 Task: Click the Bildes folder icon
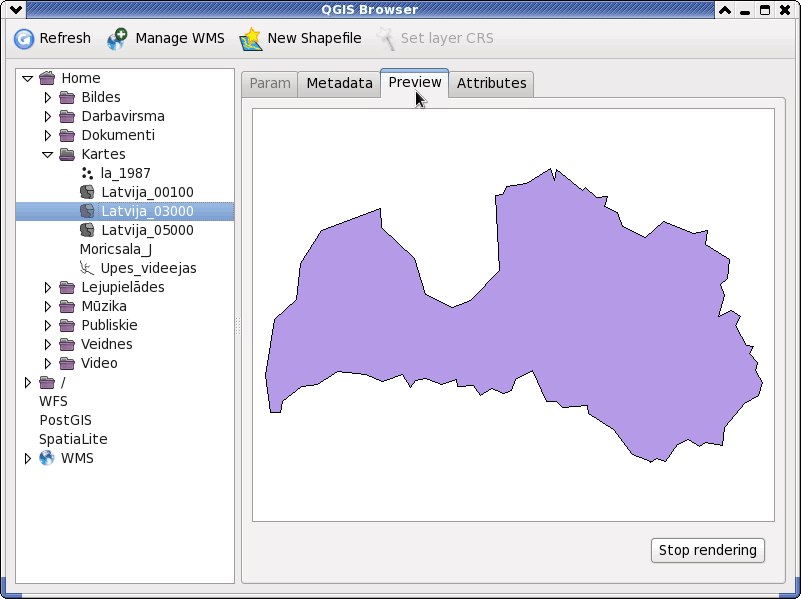point(67,97)
